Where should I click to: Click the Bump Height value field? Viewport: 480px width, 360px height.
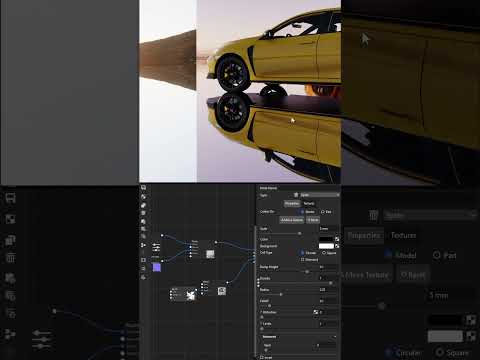coord(328,267)
